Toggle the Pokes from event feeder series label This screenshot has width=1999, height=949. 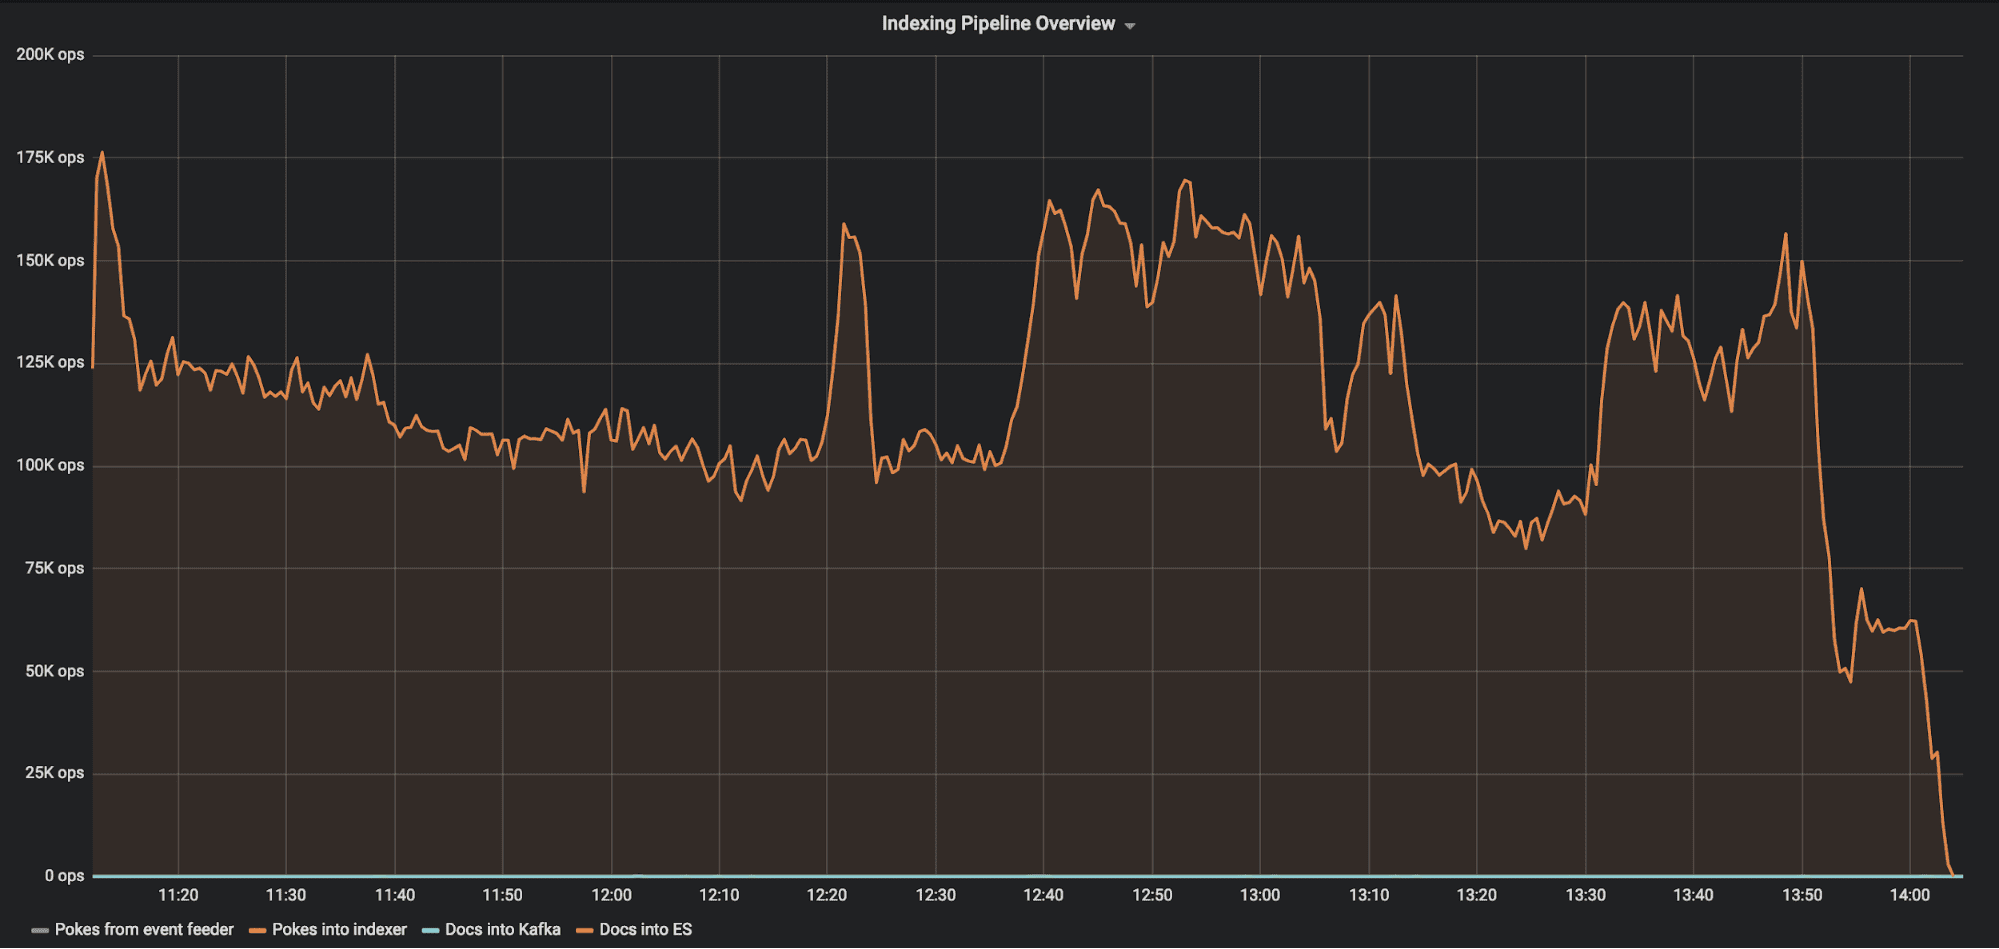coord(144,929)
